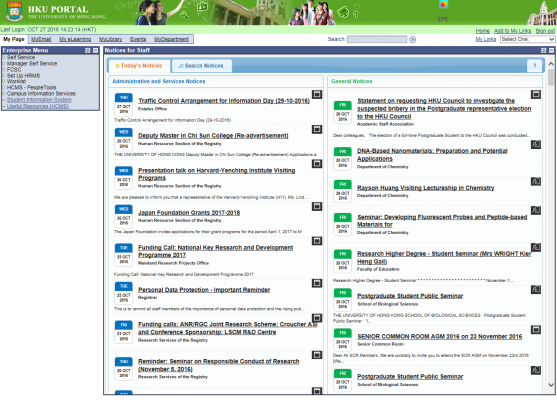The height and width of the screenshot is (400, 557).
Task: Click into the Search input field
Action: pyautogui.click(x=377, y=39)
